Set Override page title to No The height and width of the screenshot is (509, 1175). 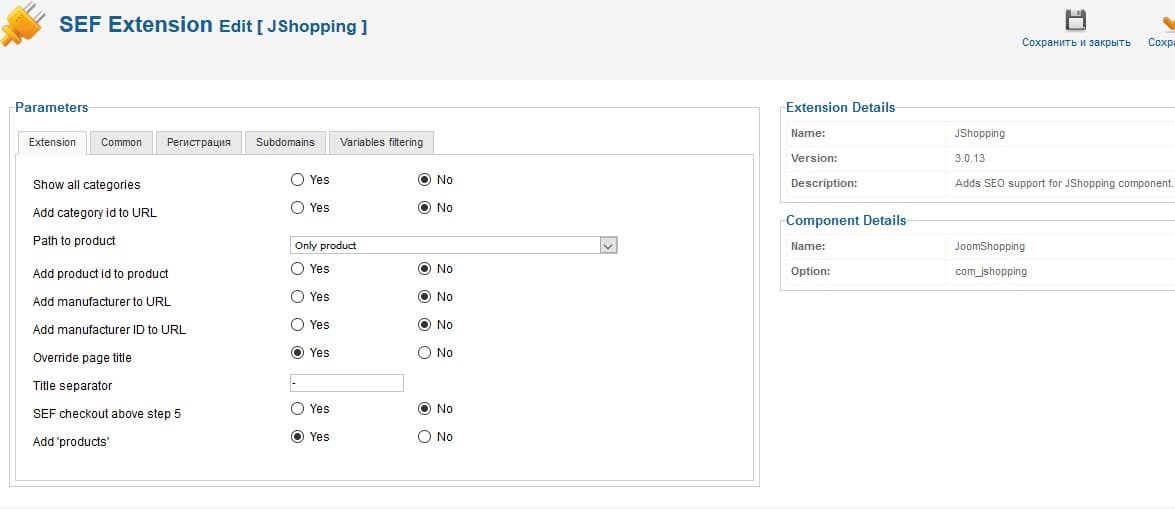coord(425,352)
